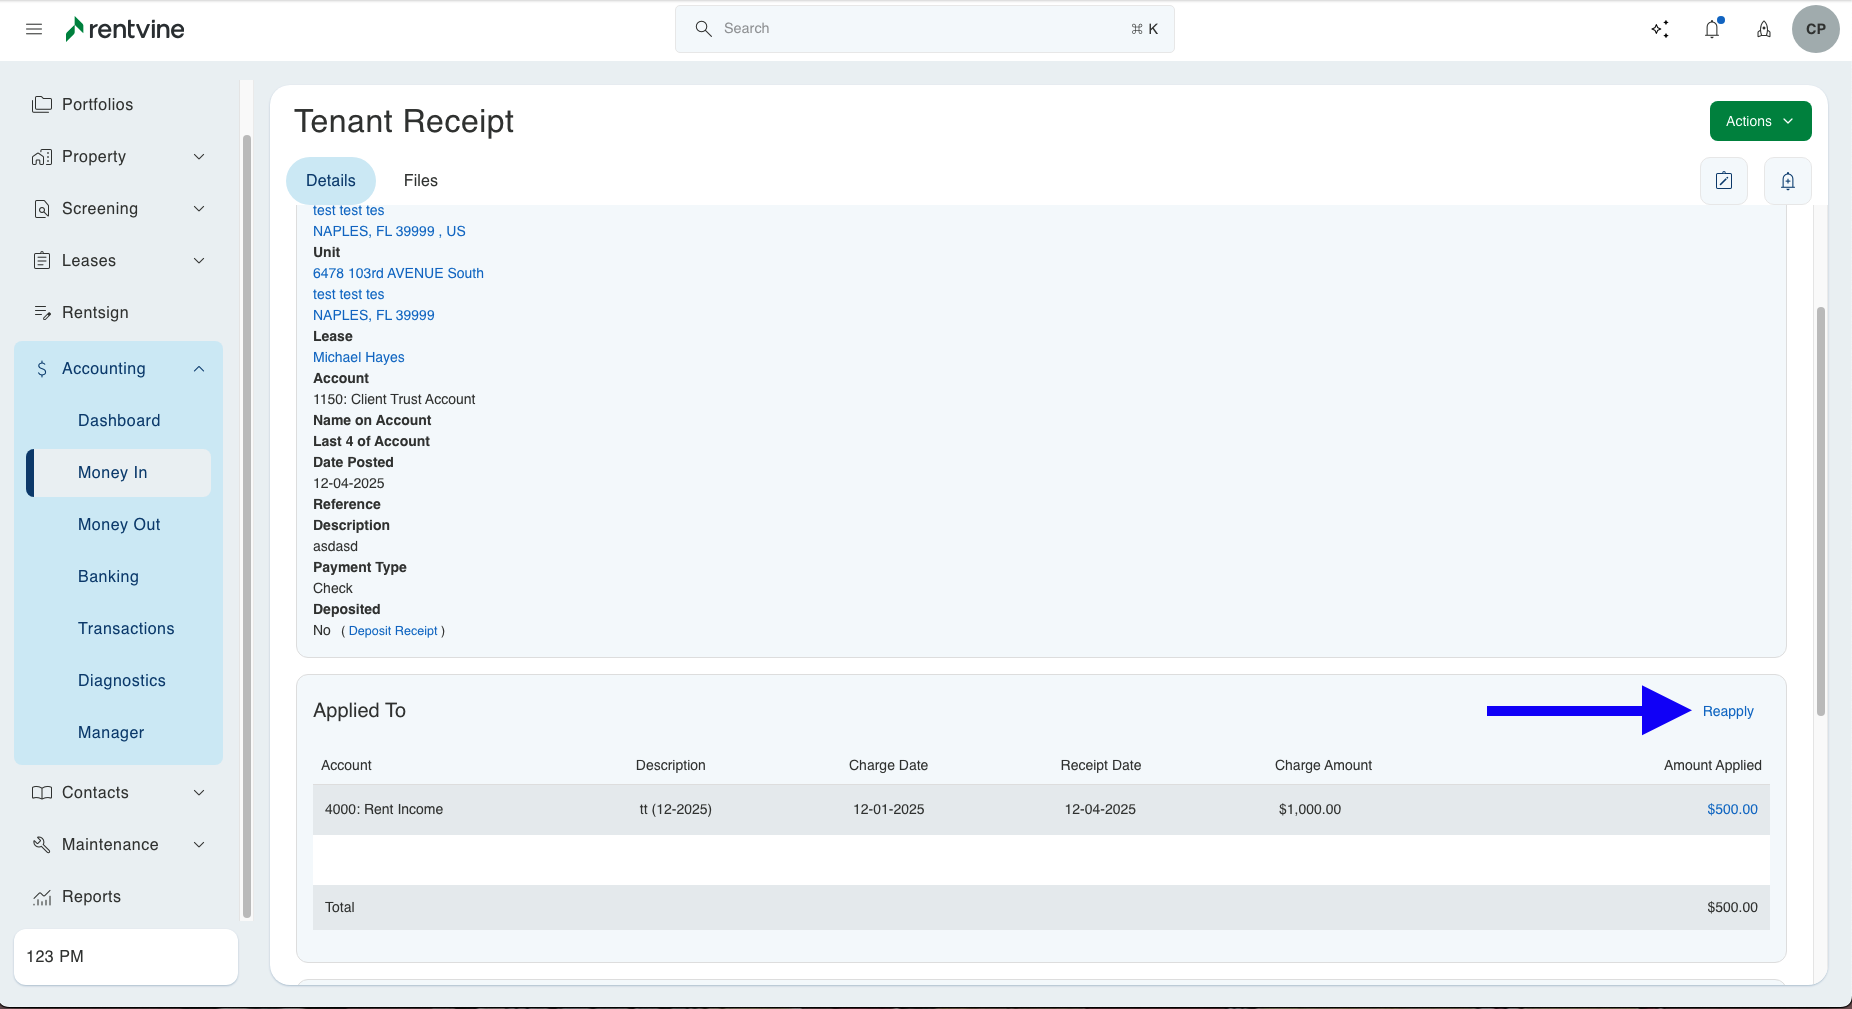The height and width of the screenshot is (1009, 1852).
Task: Open Transactions under Accounting
Action: pyautogui.click(x=126, y=629)
